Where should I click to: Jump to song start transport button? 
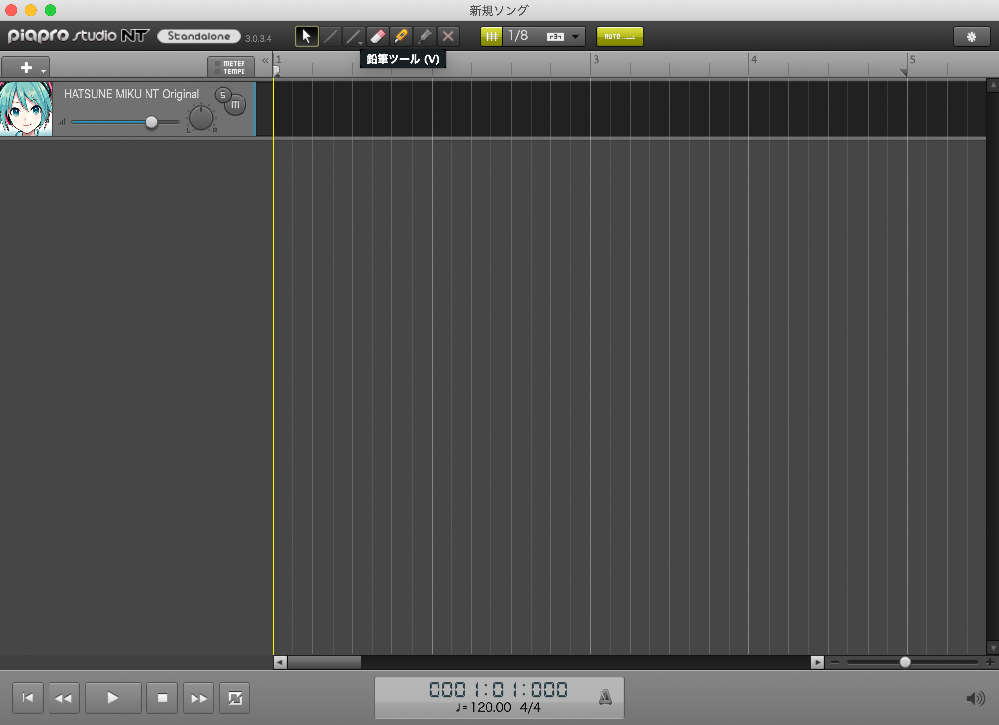[28, 698]
